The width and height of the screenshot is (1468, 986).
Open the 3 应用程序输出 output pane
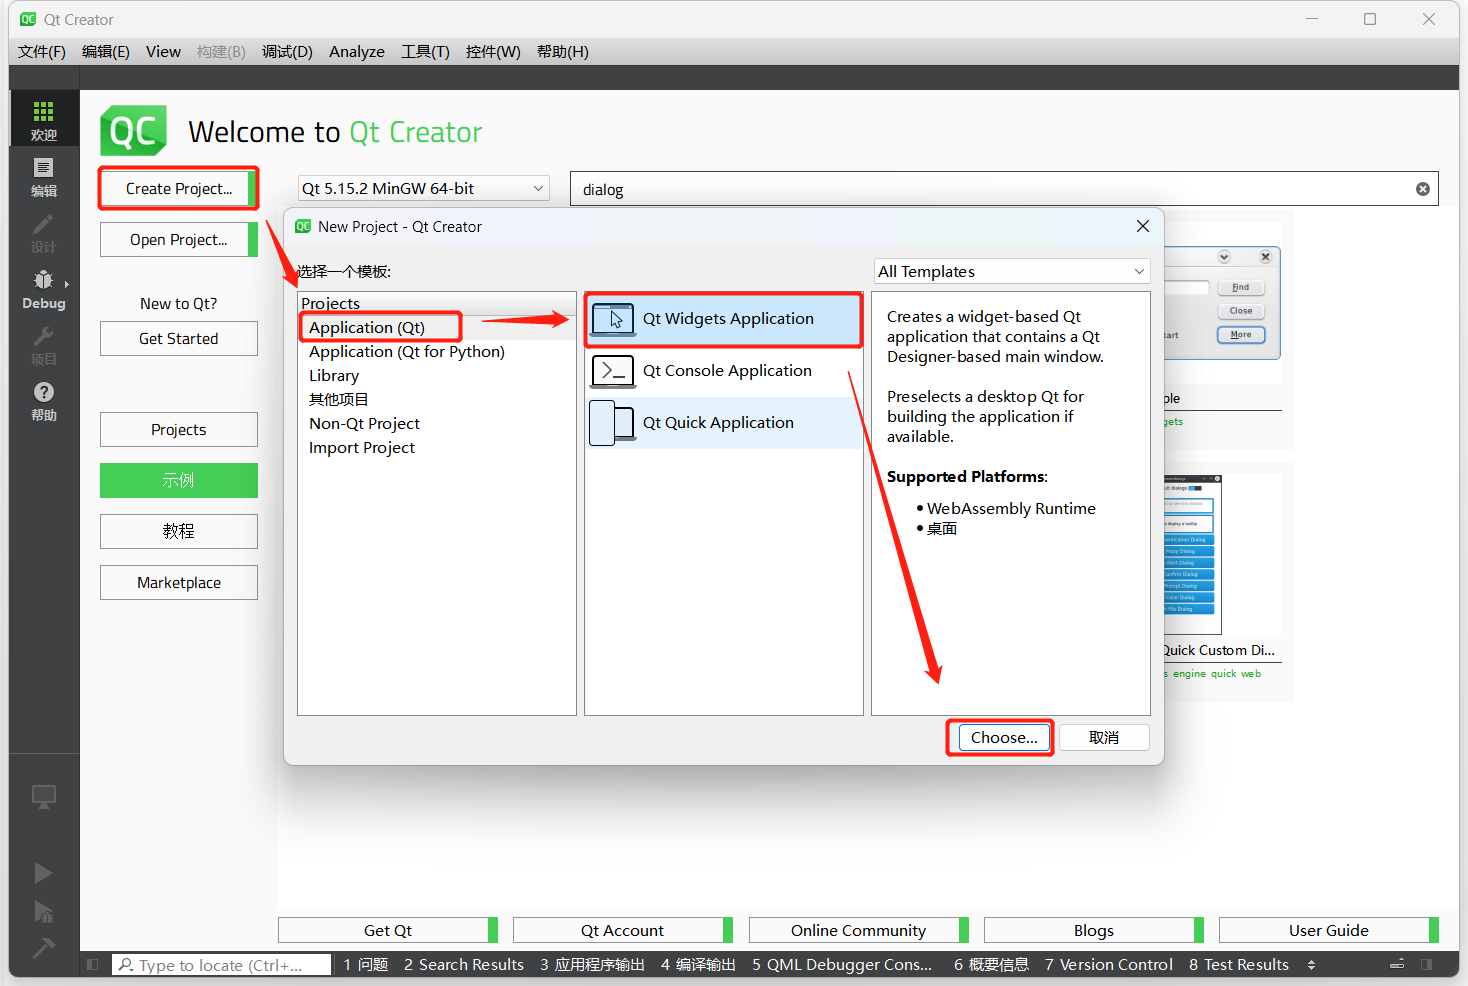(592, 965)
